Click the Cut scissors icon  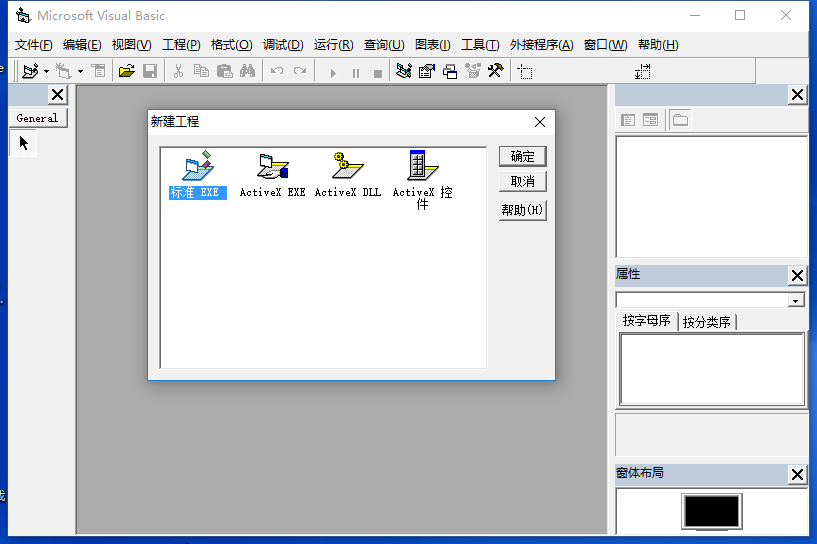pos(178,71)
